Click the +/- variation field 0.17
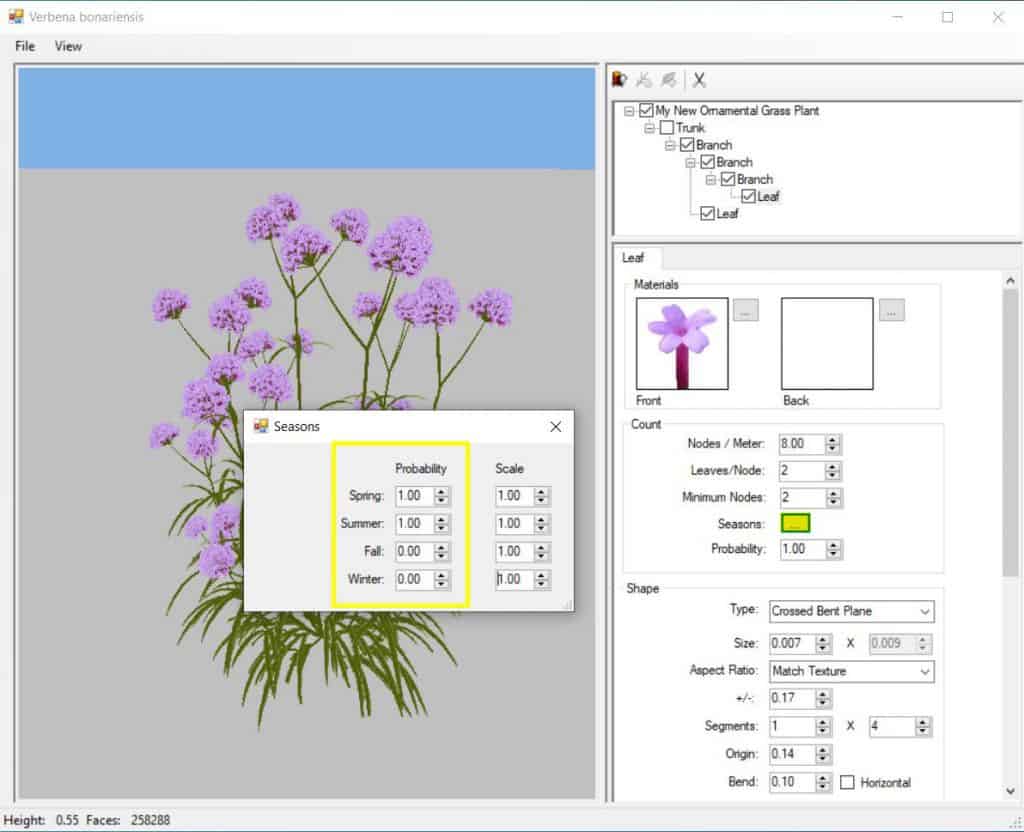Viewport: 1024px width, 832px height. 792,698
